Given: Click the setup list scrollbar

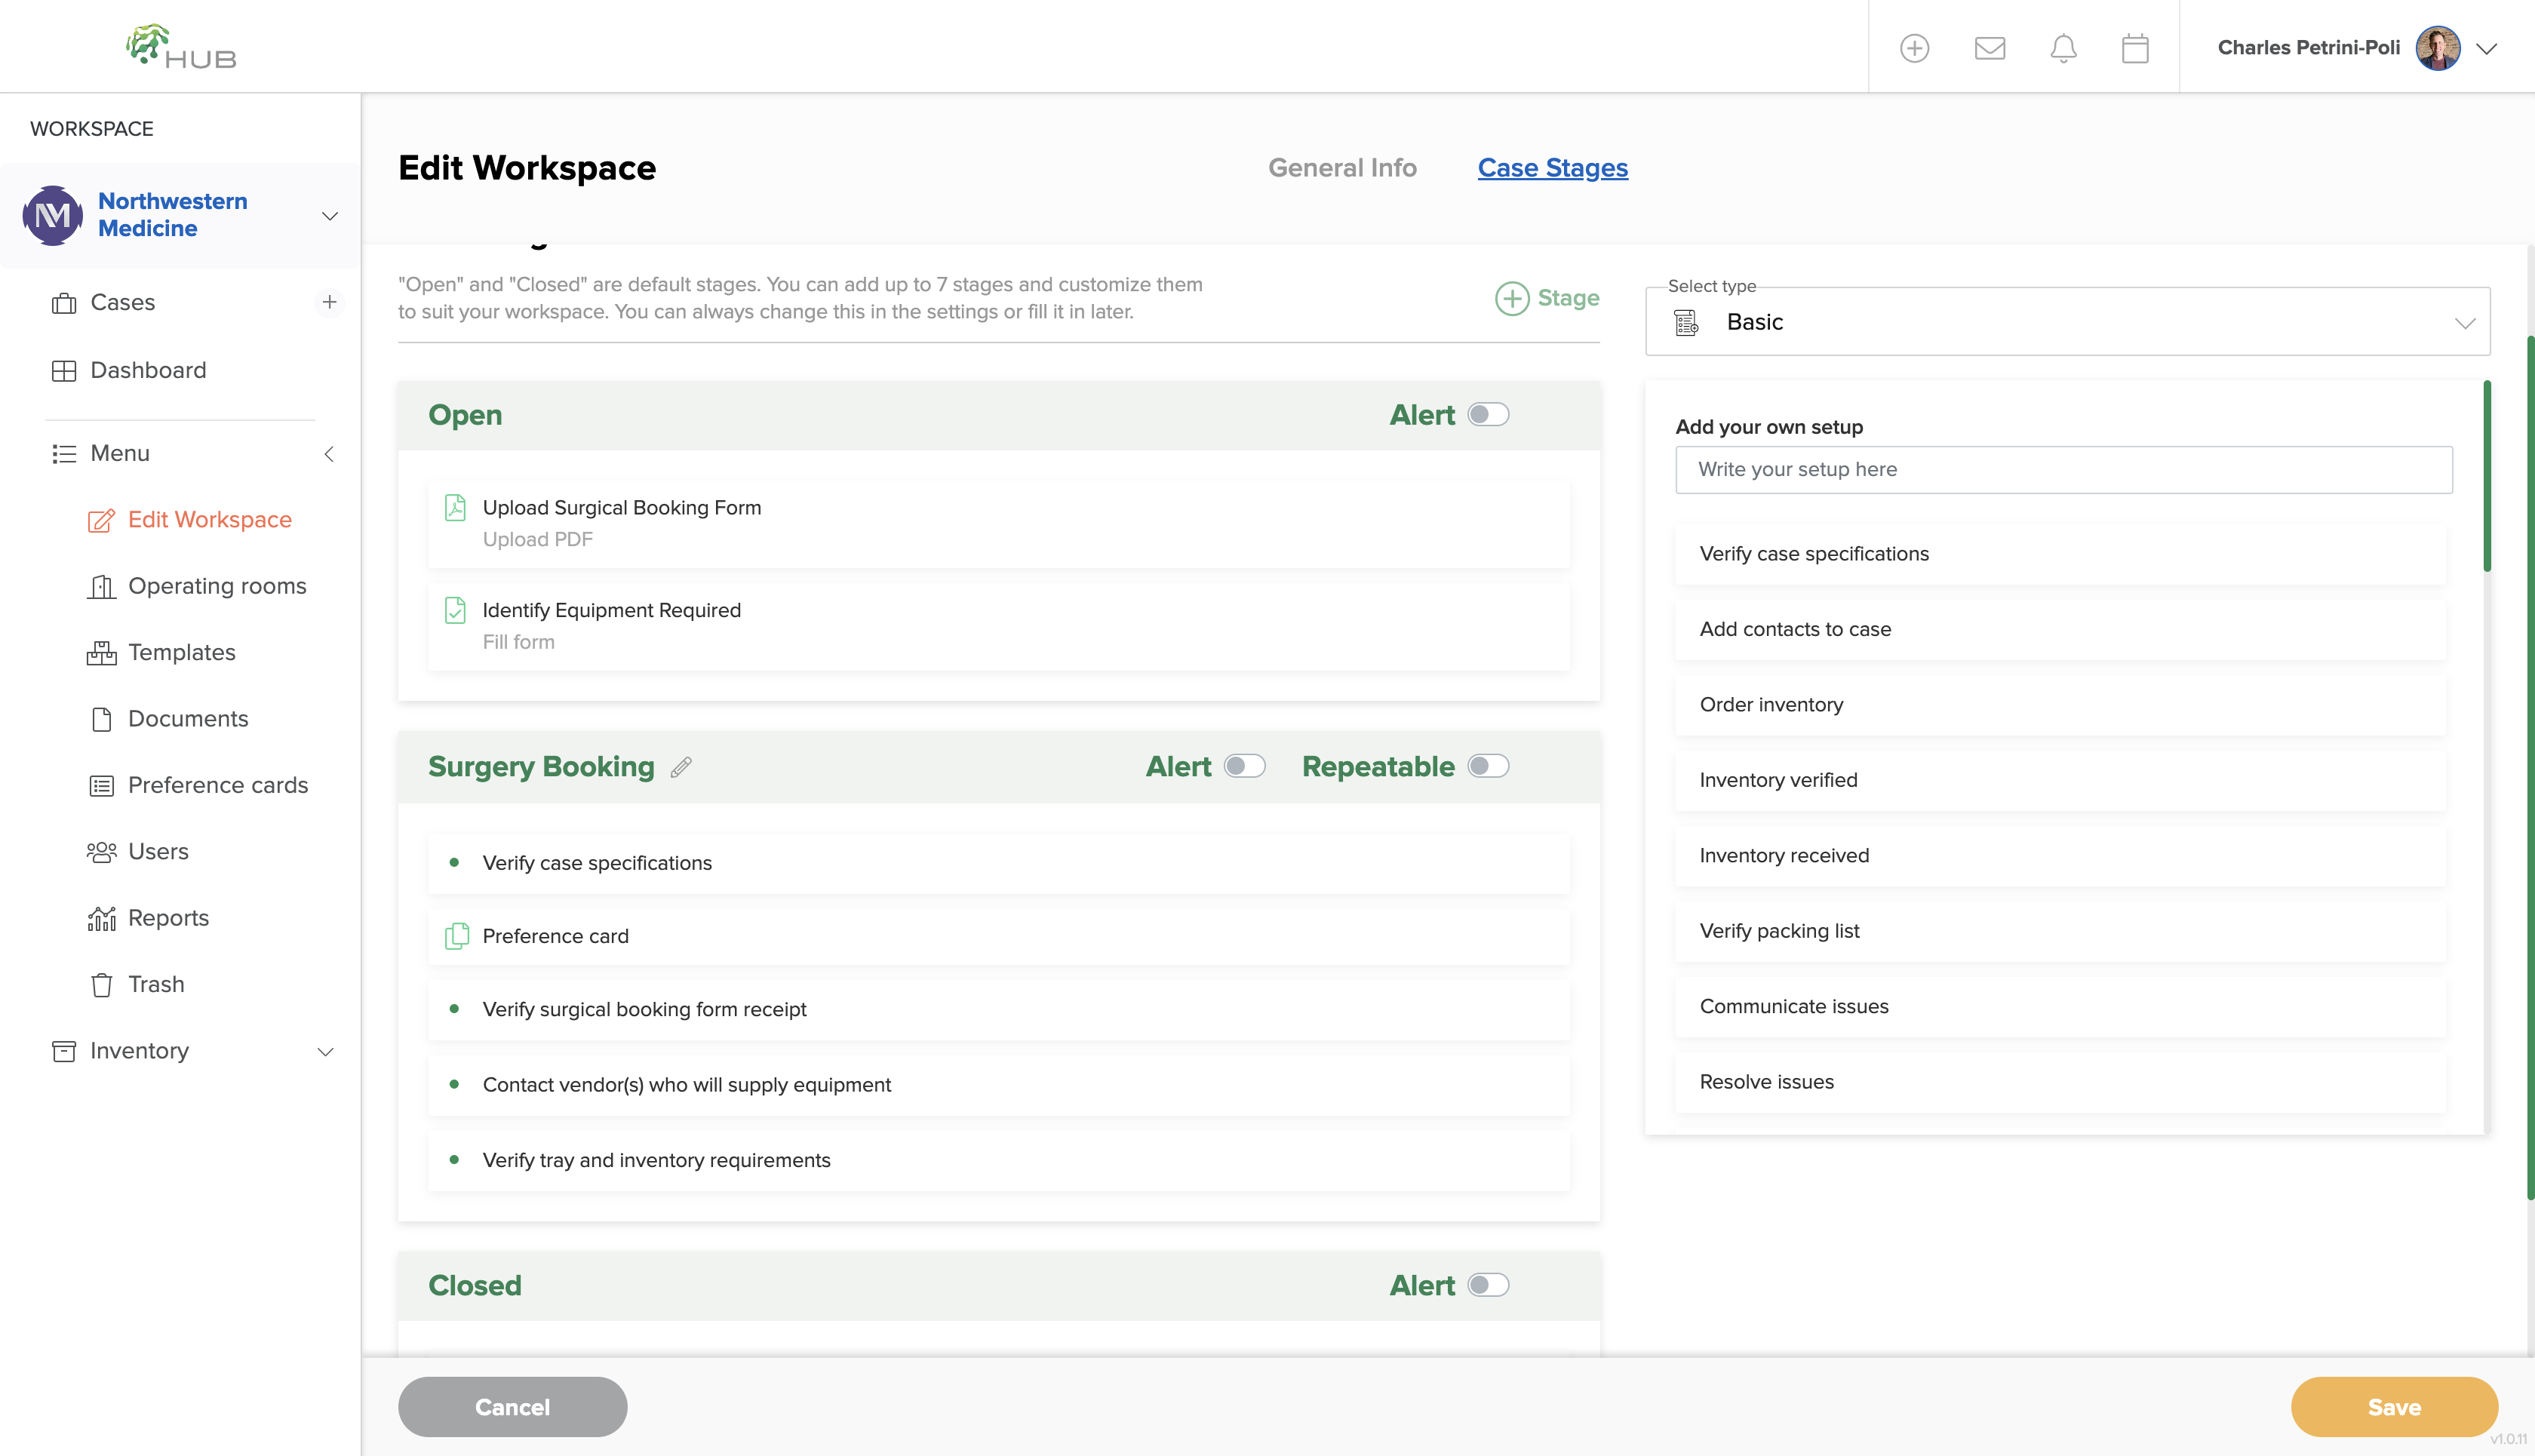Looking at the screenshot, I should pos(2486,476).
